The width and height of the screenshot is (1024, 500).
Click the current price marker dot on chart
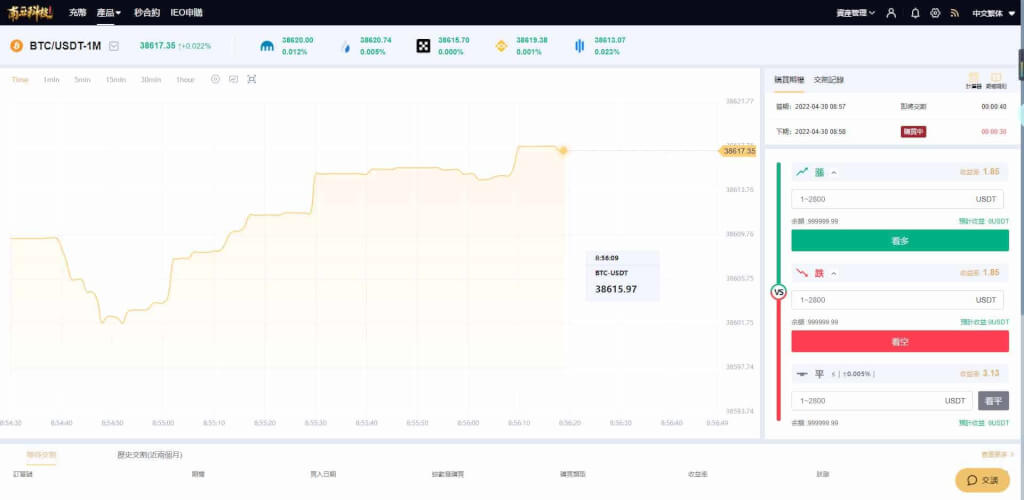pyautogui.click(x=563, y=151)
